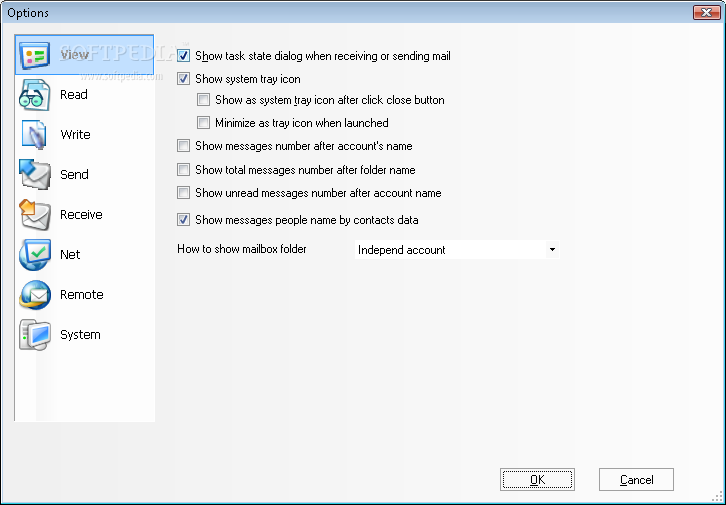Image resolution: width=726 pixels, height=505 pixels.
Task: Enable tray icon after click close button
Action: click(203, 100)
